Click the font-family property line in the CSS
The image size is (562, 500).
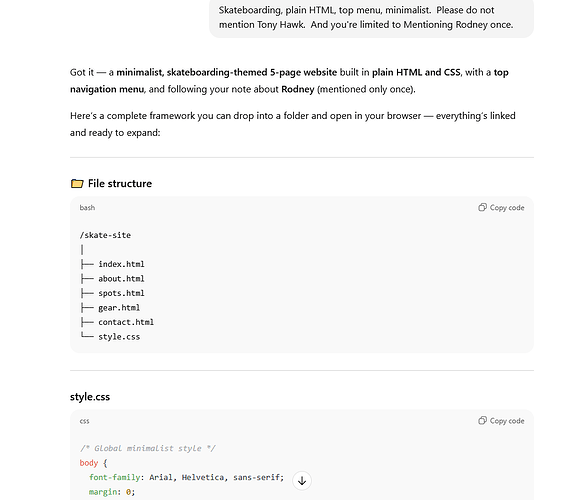pyautogui.click(x=186, y=477)
